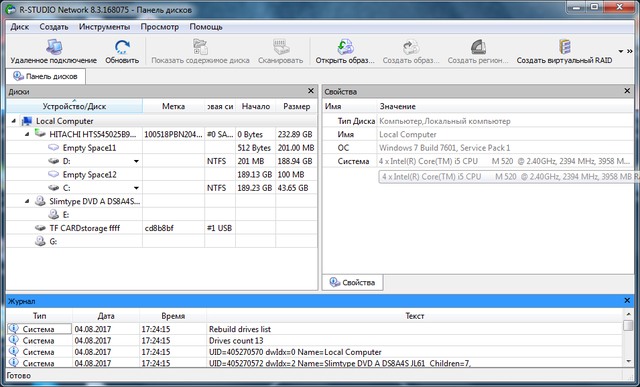Open the Диск menu
640x387 pixels.
click(20, 27)
